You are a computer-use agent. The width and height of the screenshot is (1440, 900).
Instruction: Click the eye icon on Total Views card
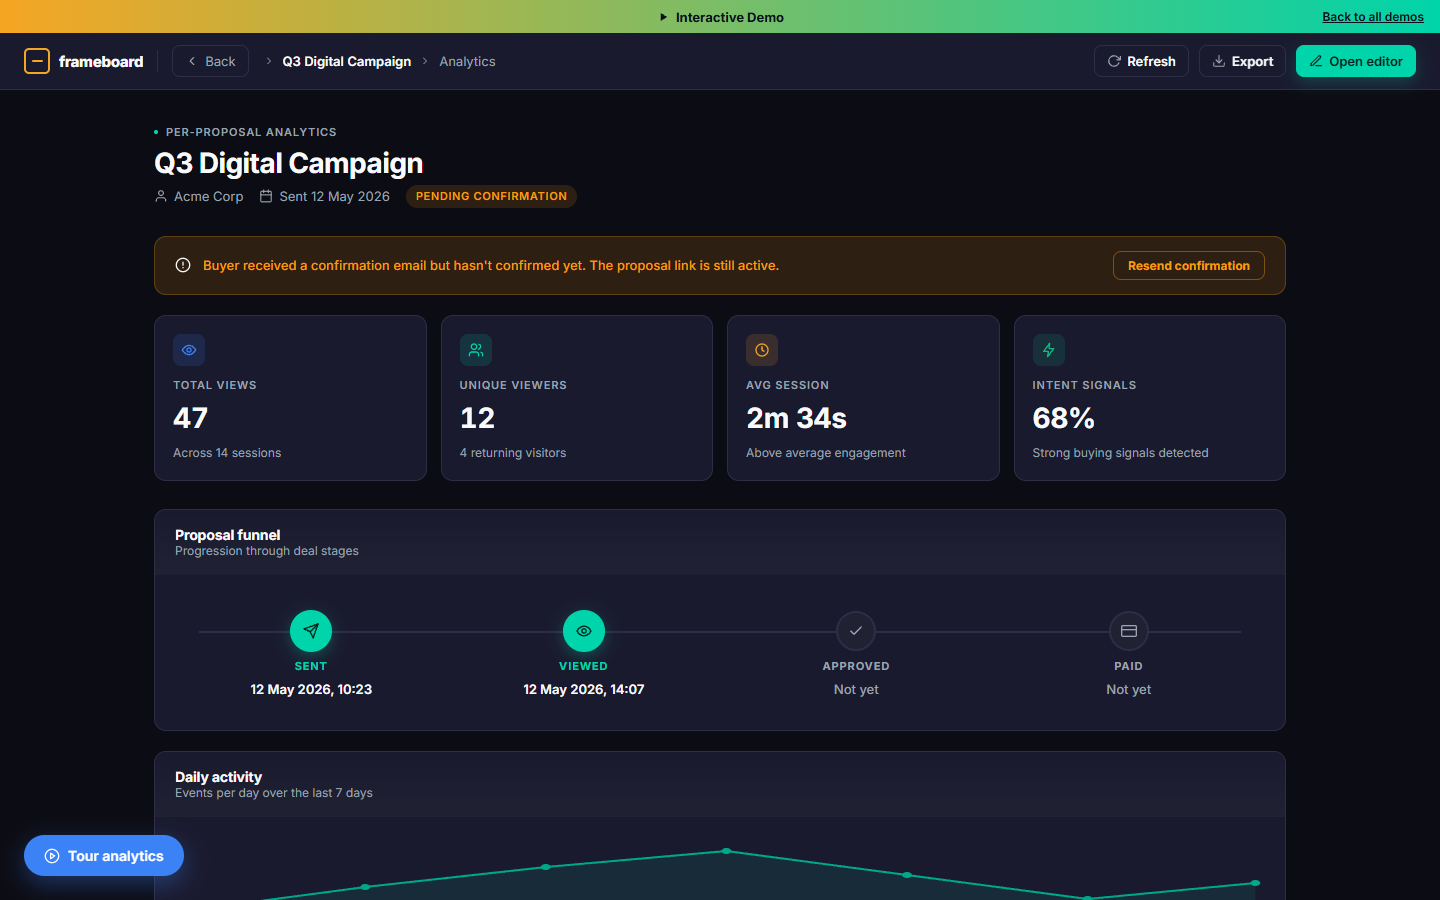pyautogui.click(x=189, y=350)
